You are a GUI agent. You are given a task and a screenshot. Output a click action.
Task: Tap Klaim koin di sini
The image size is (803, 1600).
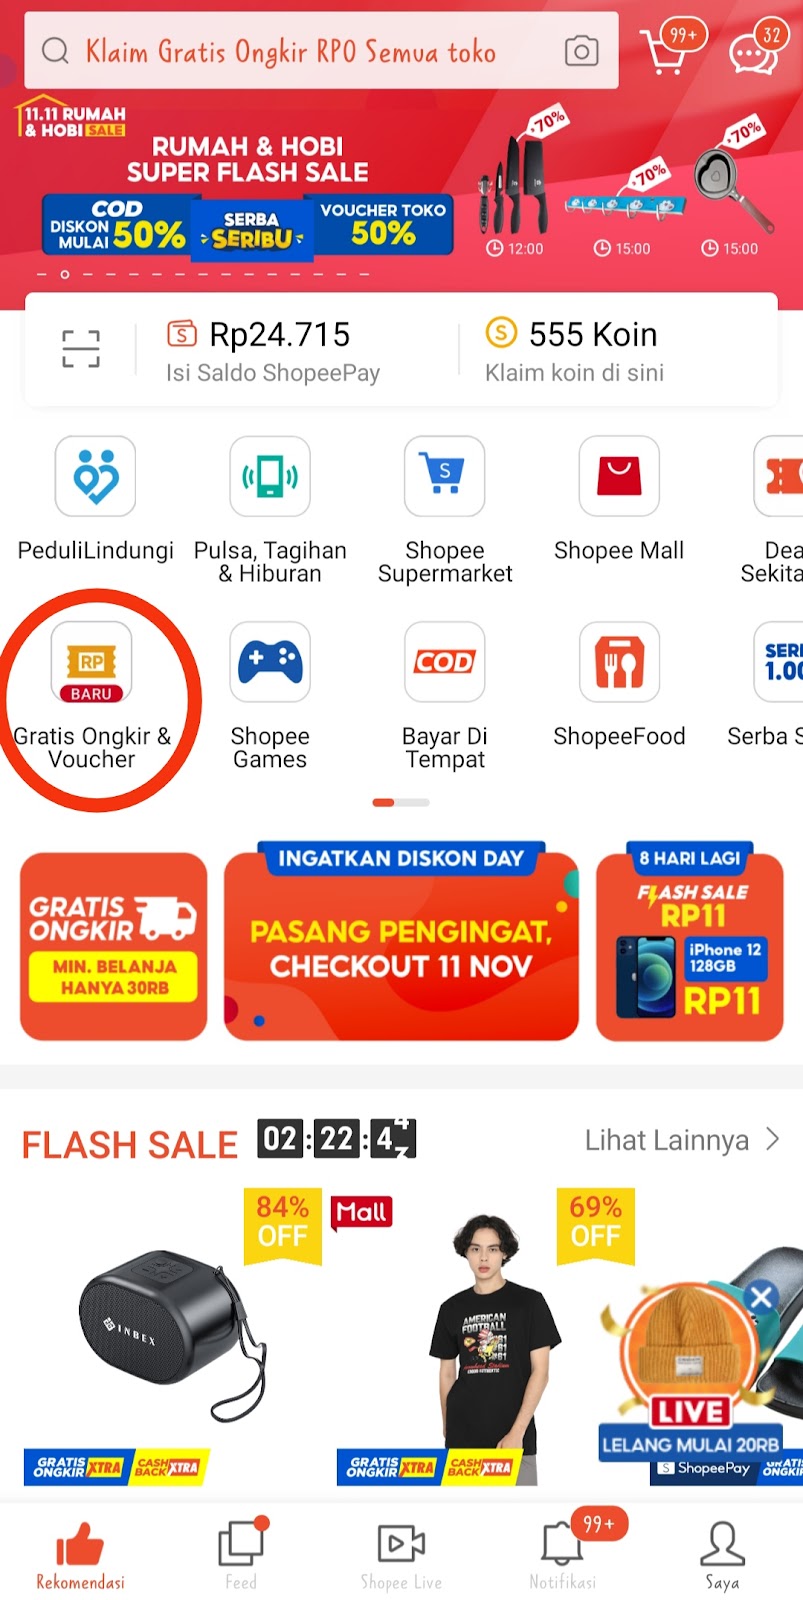(574, 373)
